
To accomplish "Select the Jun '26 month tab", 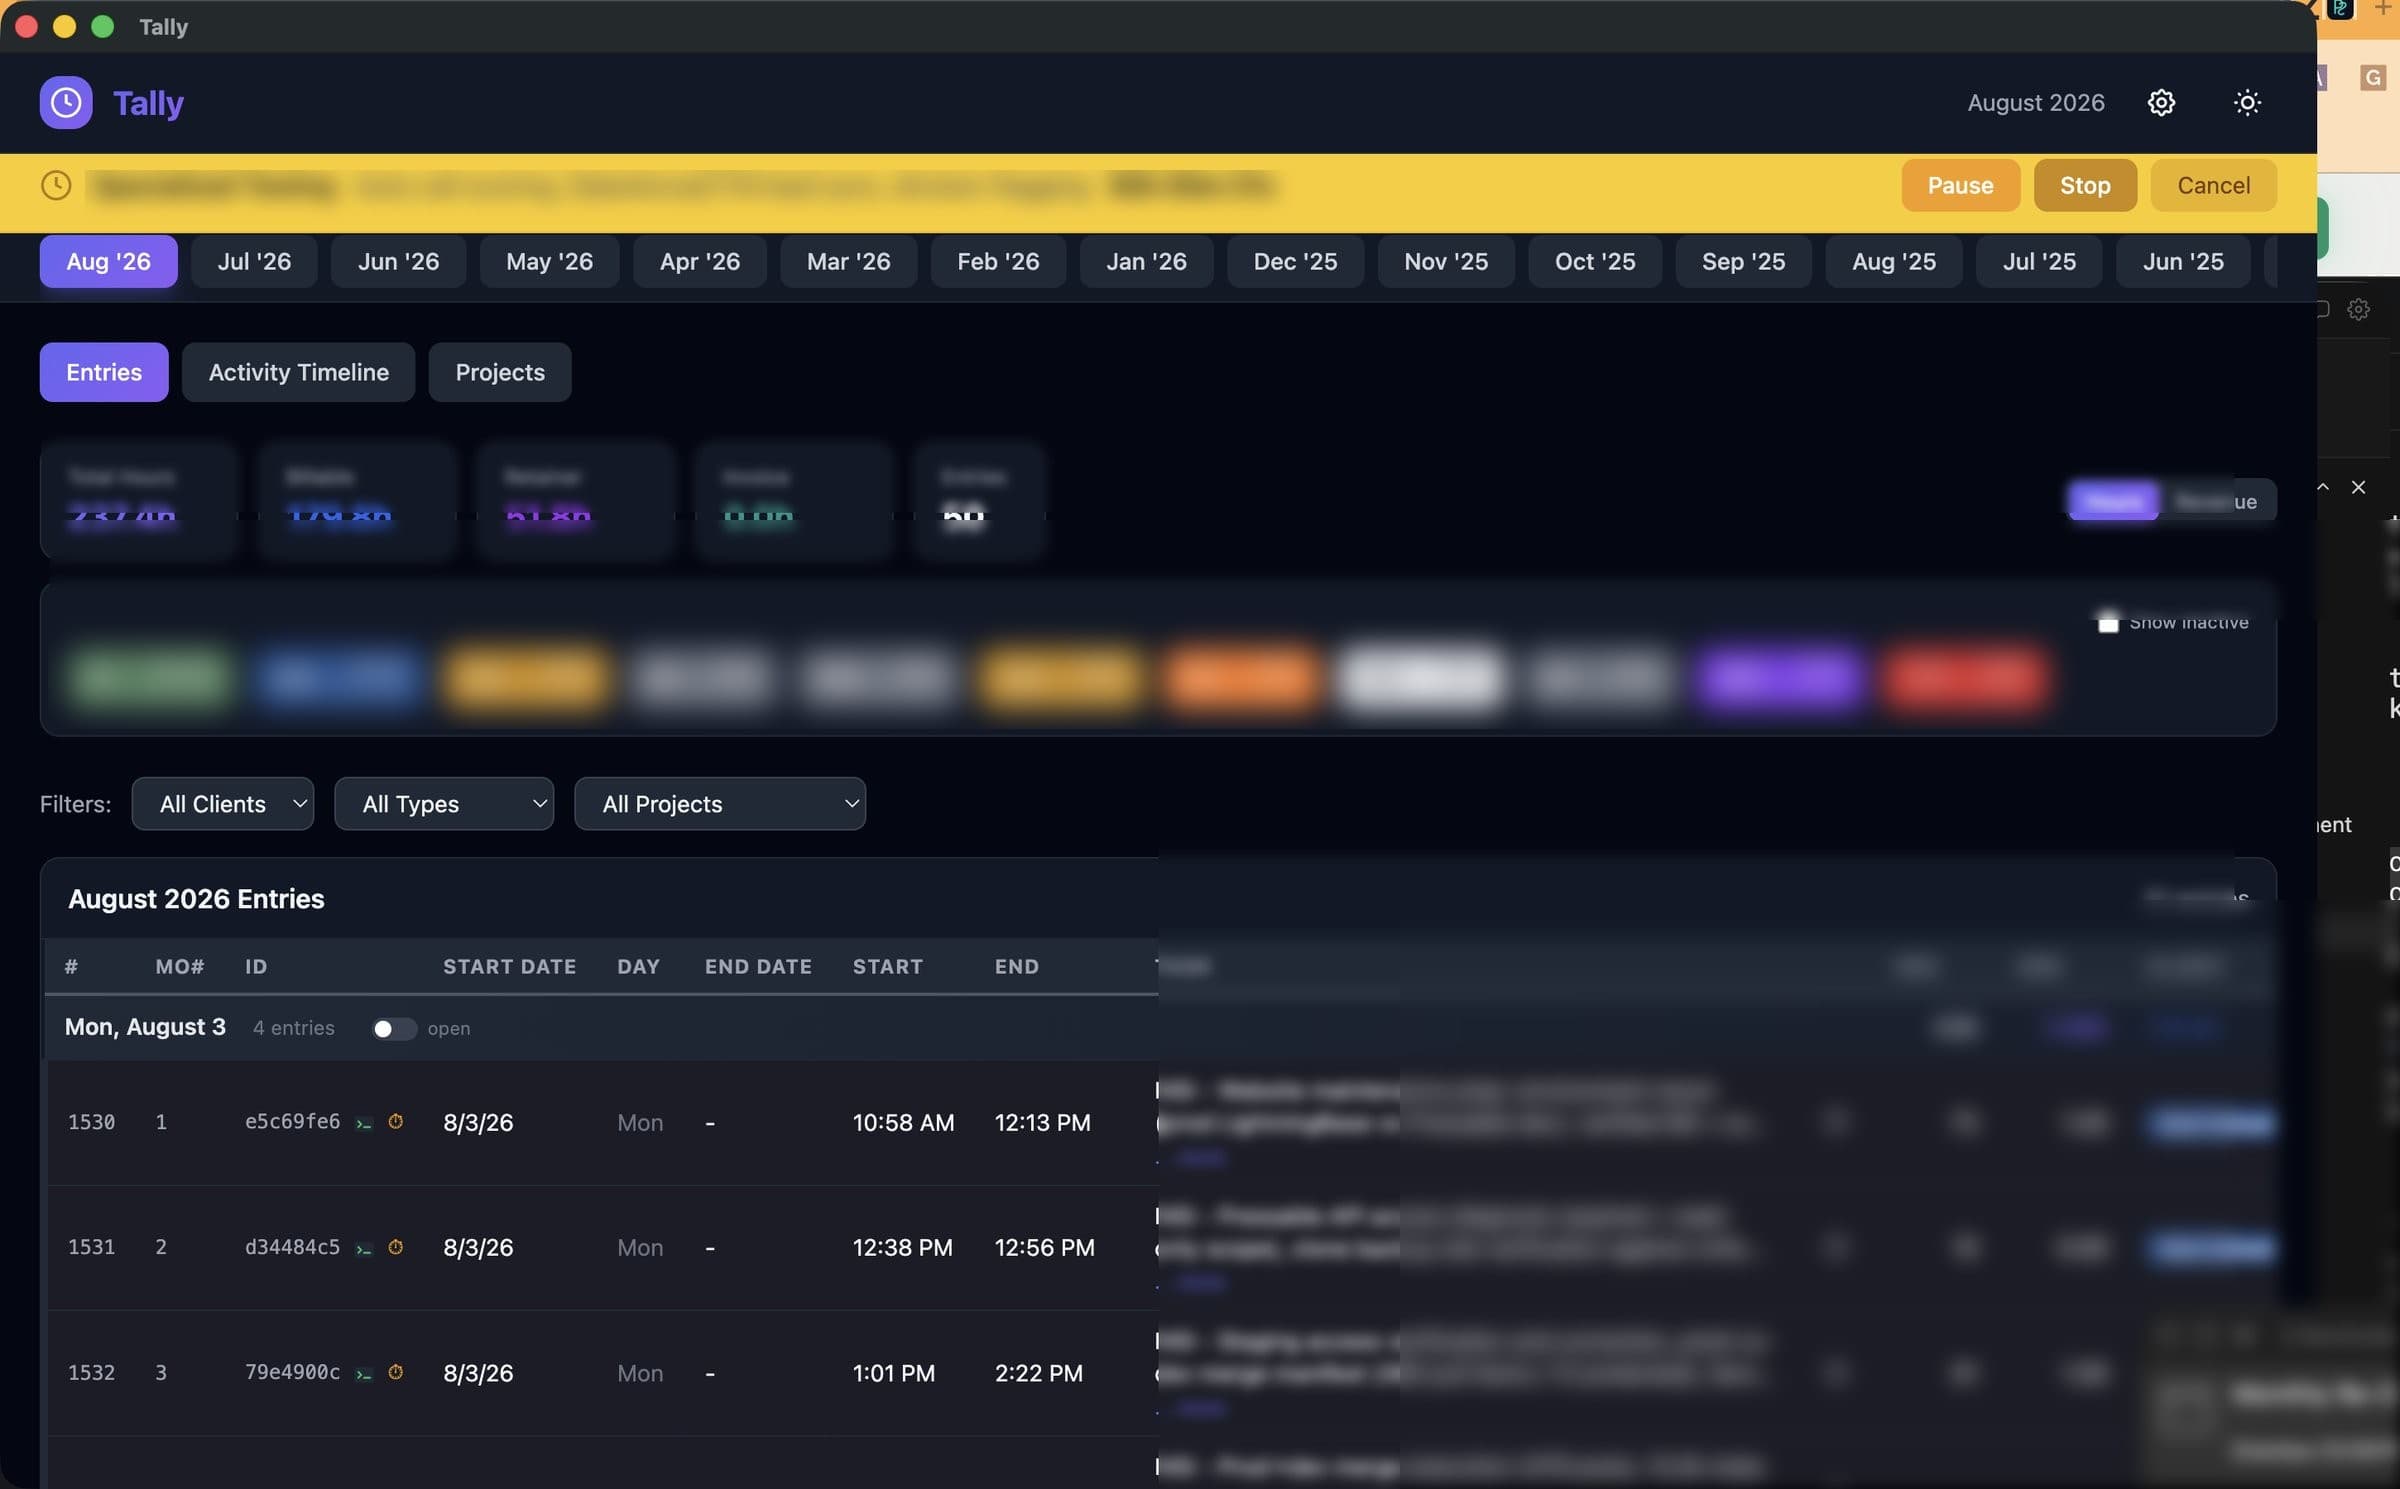I will point(398,261).
